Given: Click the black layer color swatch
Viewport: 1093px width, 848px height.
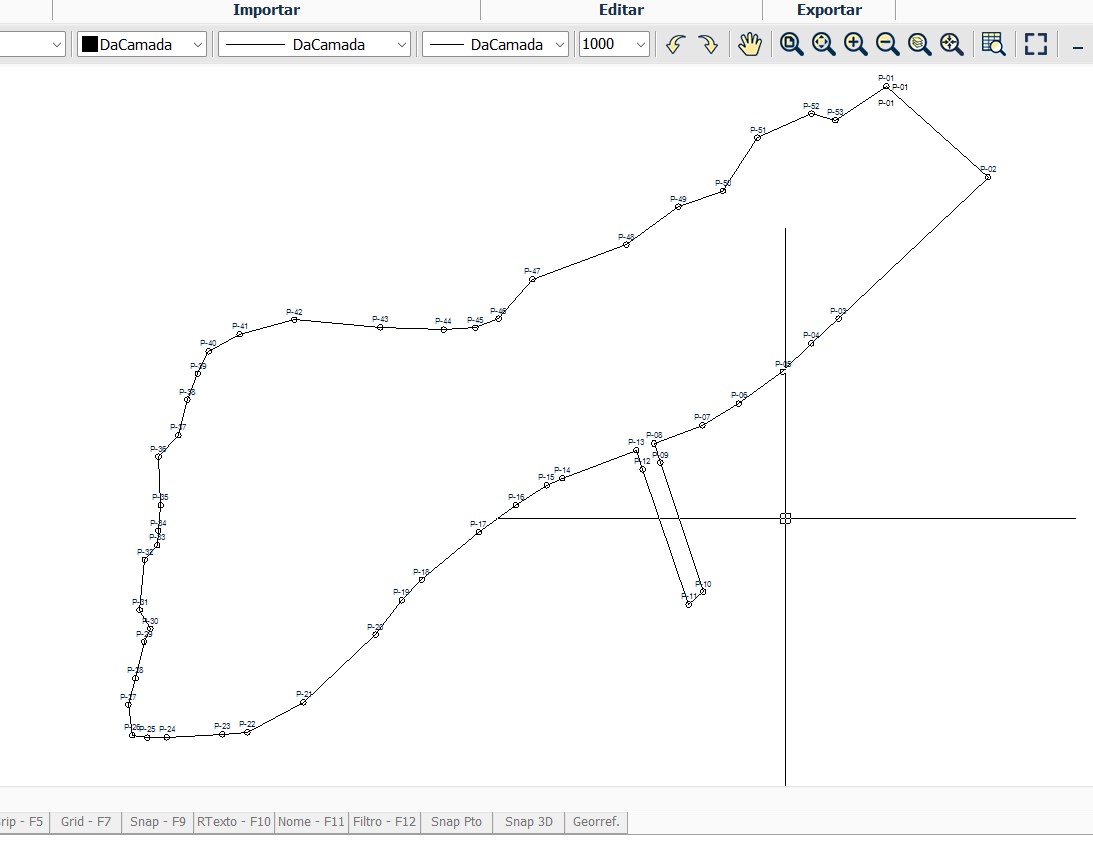Looking at the screenshot, I should [89, 44].
